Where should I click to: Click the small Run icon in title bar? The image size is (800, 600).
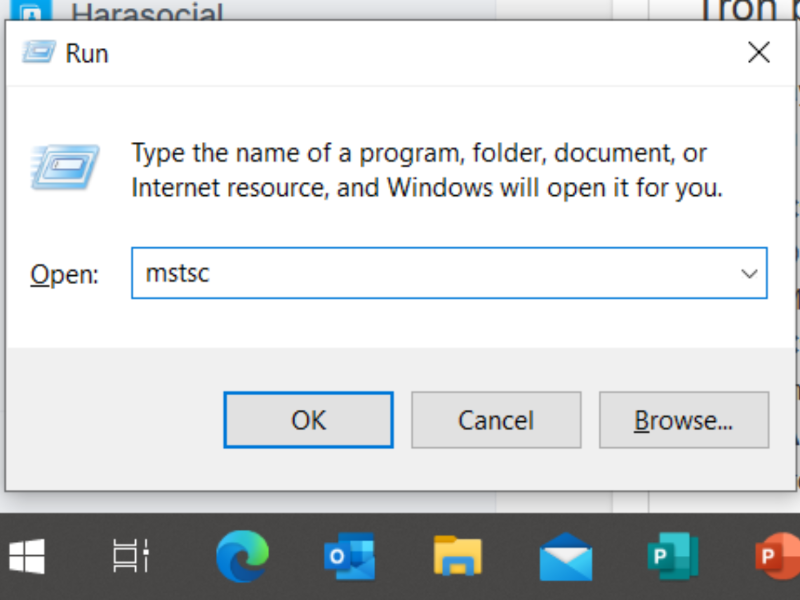[x=38, y=53]
